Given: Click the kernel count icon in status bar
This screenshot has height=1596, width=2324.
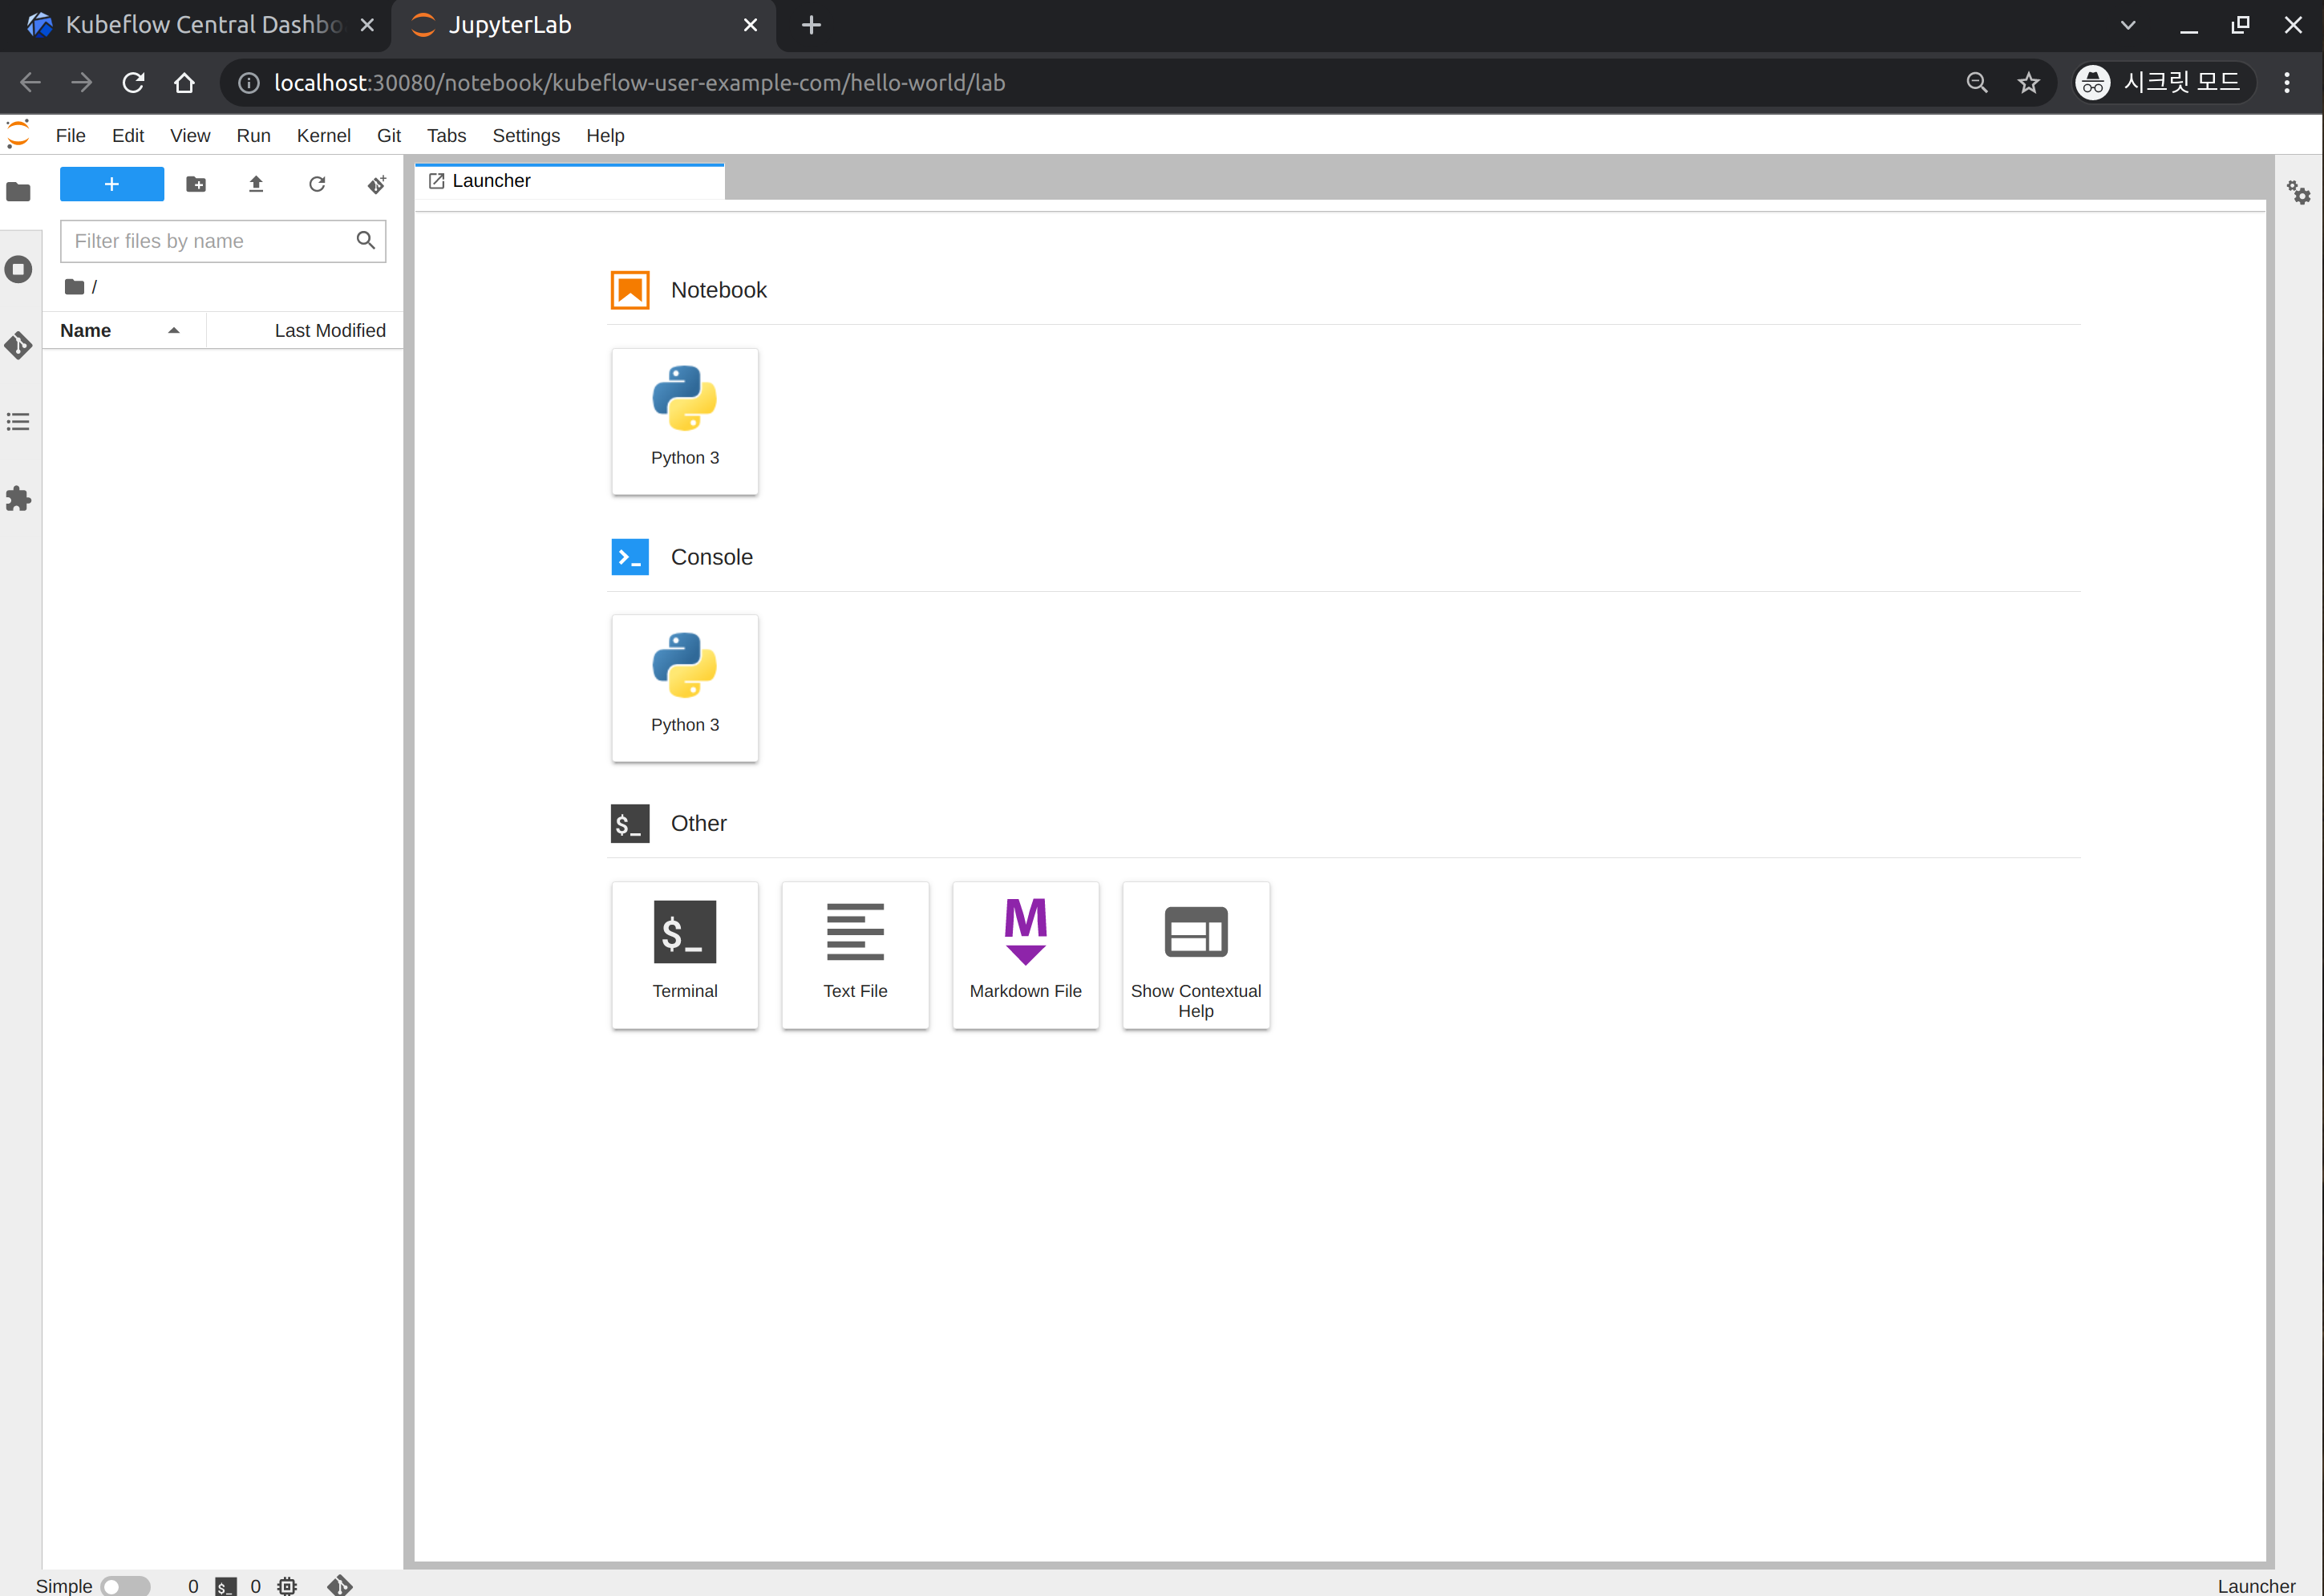Looking at the screenshot, I should click(288, 1586).
